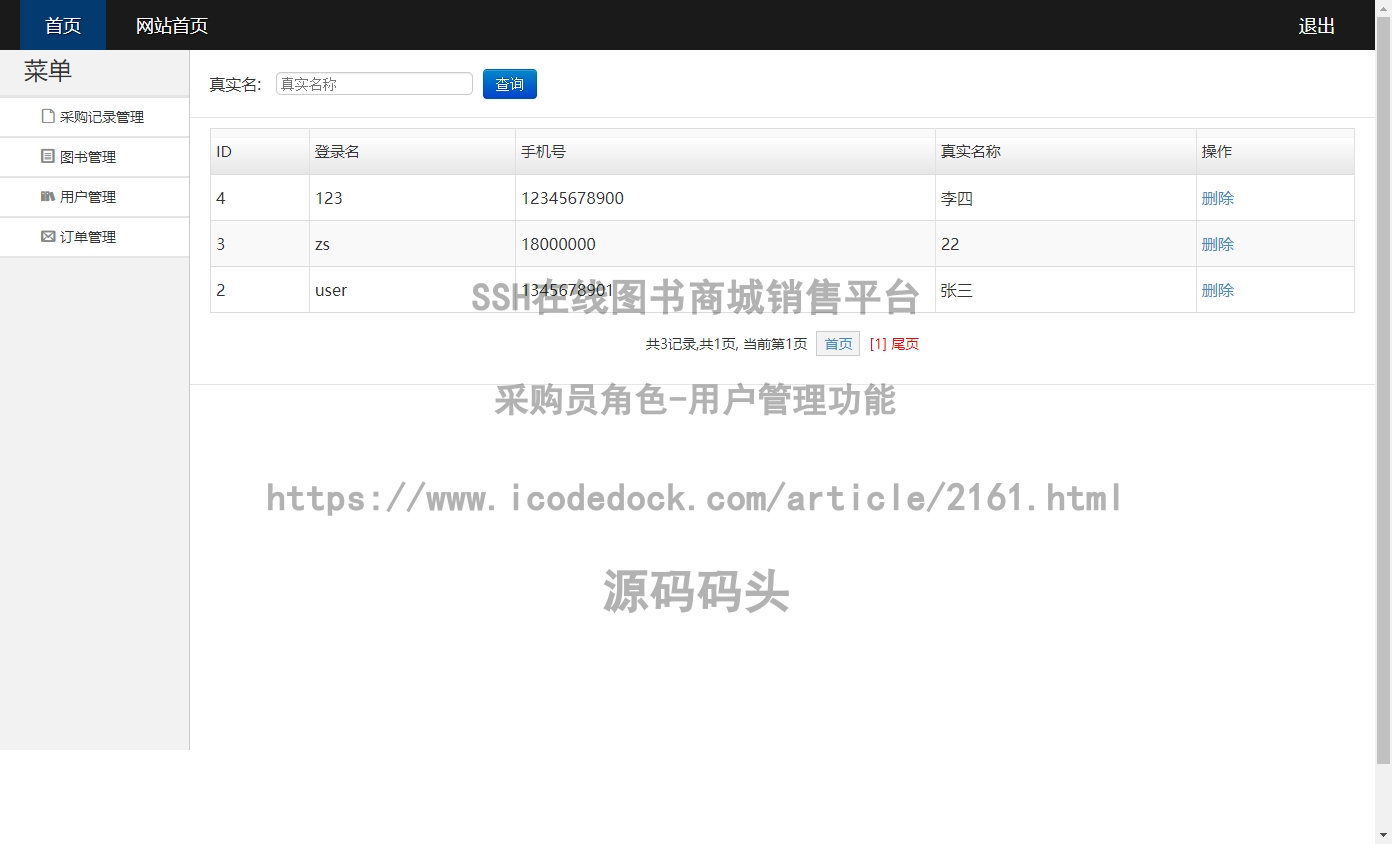Click login name 123 cell

tap(412, 198)
